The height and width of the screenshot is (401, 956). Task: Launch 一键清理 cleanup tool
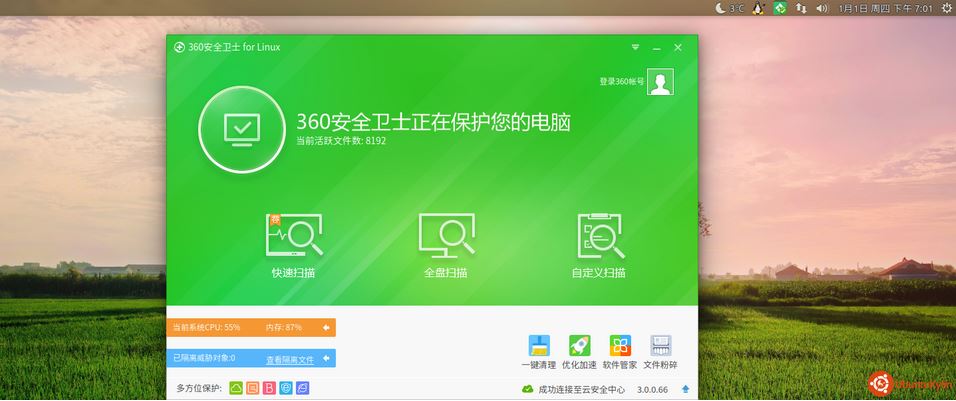click(539, 352)
